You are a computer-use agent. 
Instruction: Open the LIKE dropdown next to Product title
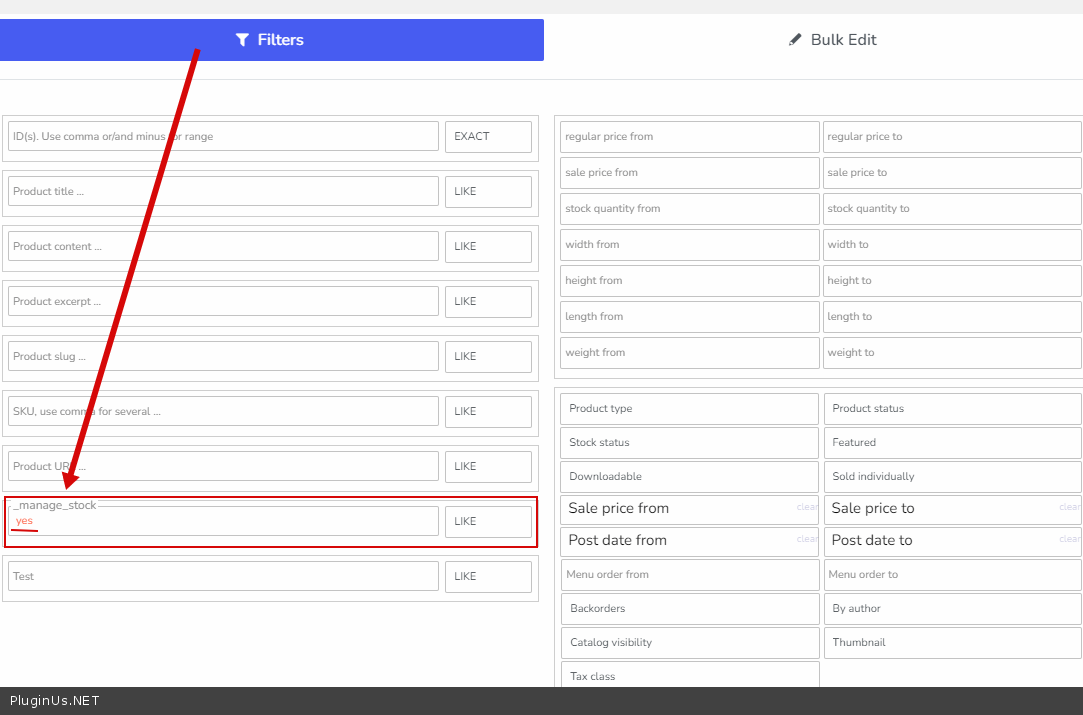click(x=488, y=192)
